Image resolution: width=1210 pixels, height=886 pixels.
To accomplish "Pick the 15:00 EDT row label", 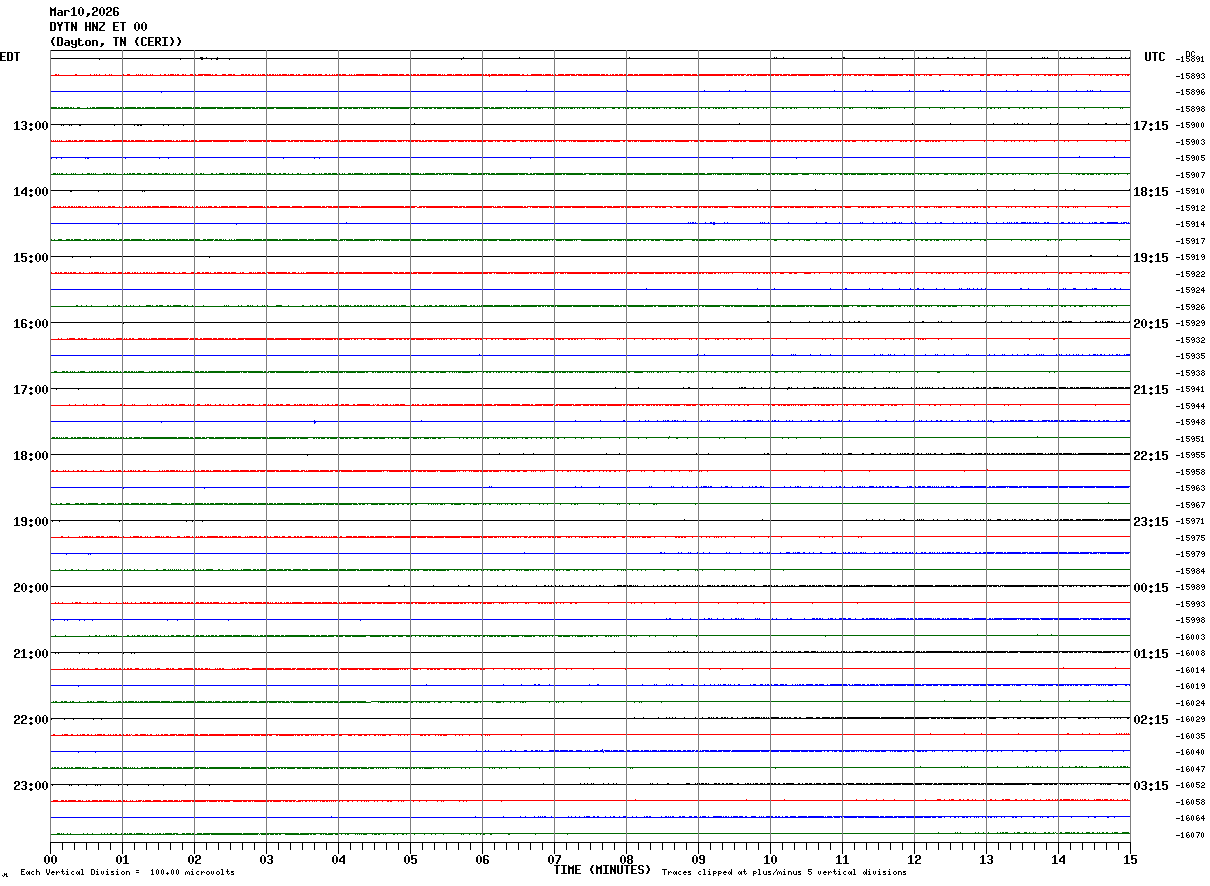I will tap(31, 258).
